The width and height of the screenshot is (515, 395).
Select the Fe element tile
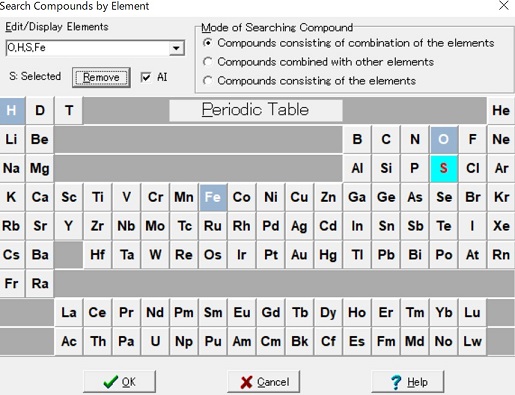(213, 197)
